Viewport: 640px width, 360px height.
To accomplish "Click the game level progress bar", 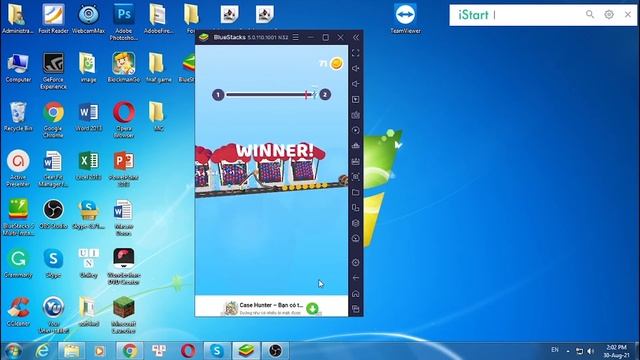I will (x=271, y=95).
